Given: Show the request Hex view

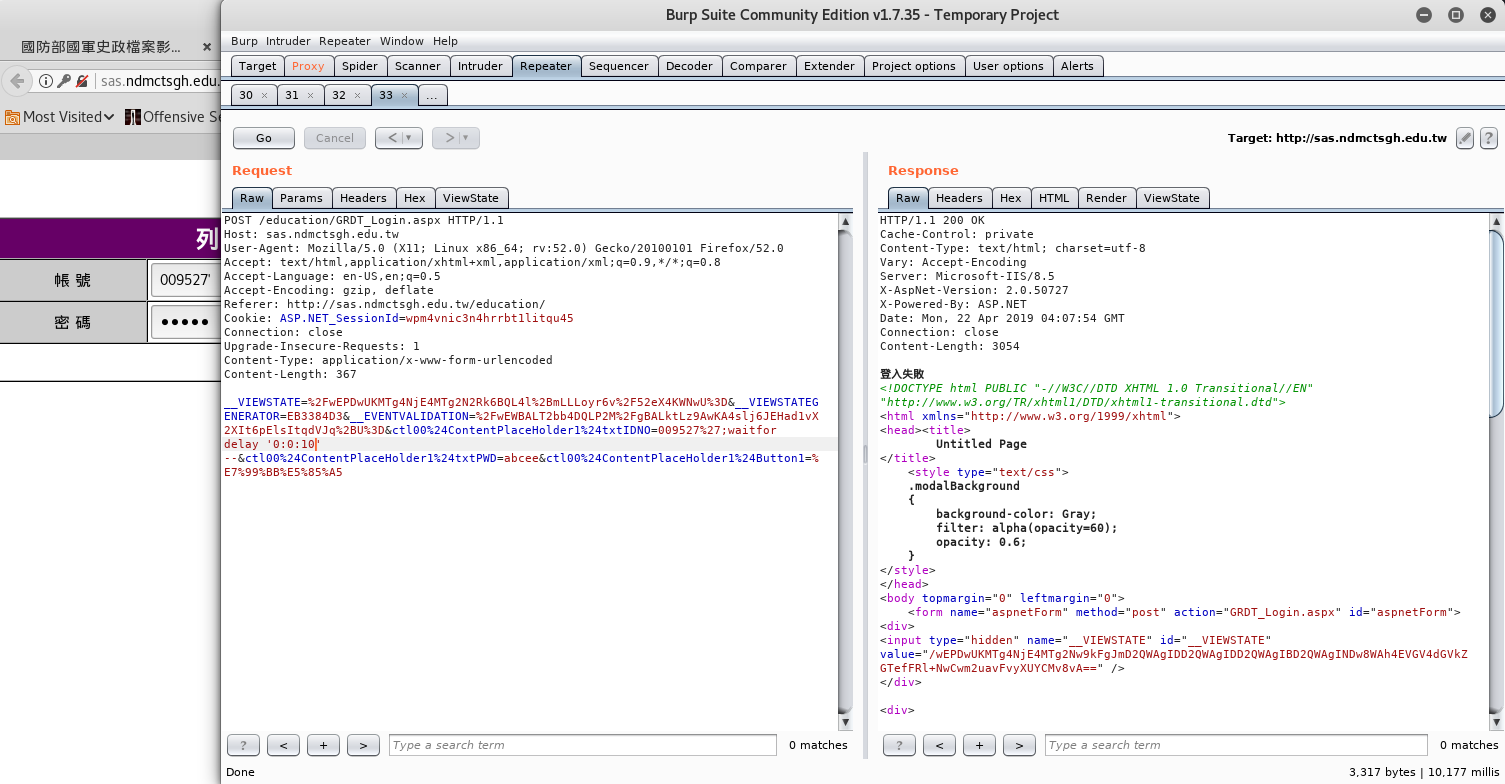Looking at the screenshot, I should click(x=415, y=198).
